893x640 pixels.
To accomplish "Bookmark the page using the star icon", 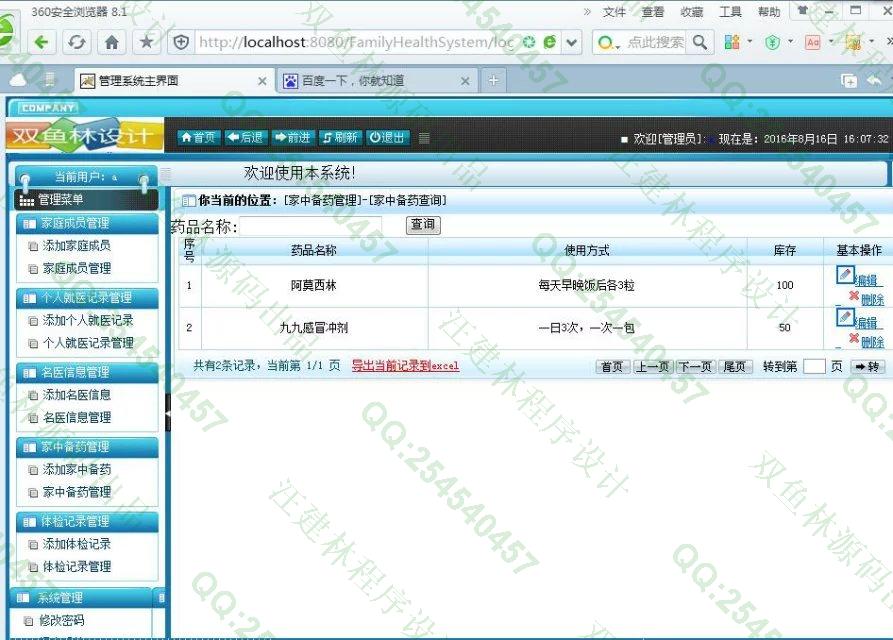I will coord(146,42).
